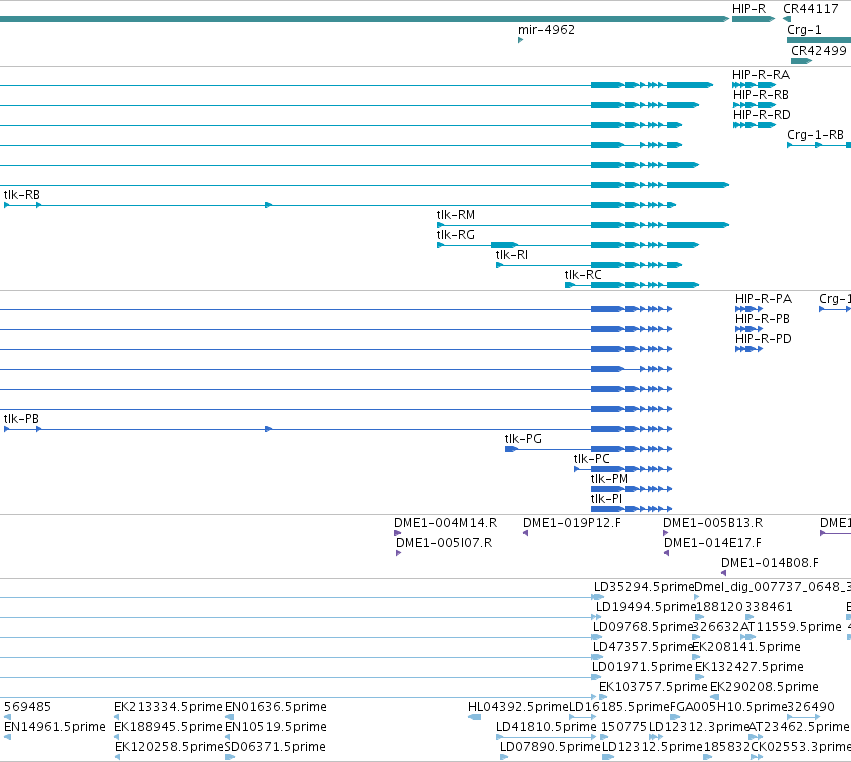Click the AT11559.5prime EST label

click(790, 627)
